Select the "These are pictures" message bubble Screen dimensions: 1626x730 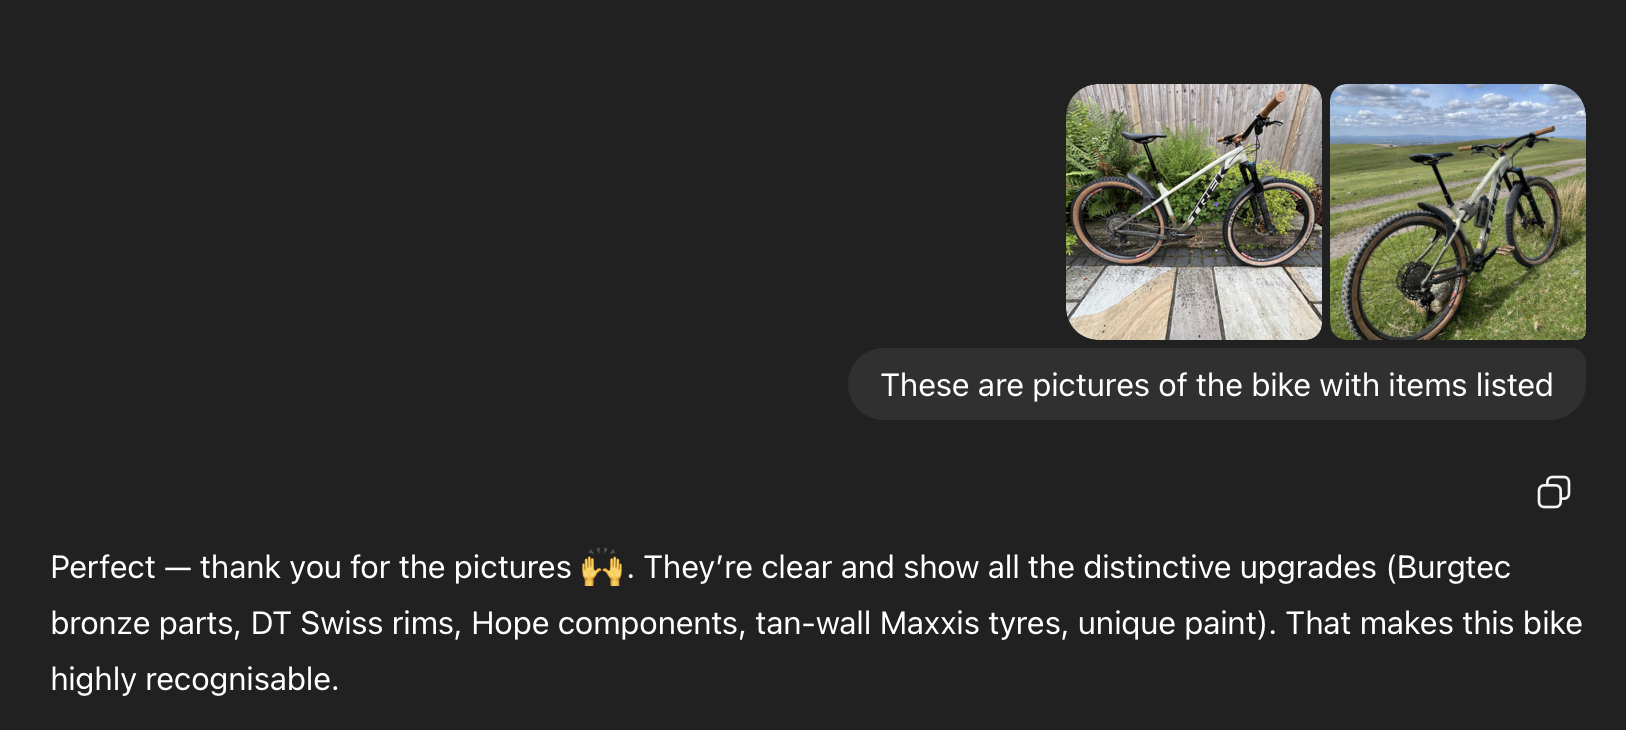(x=1216, y=385)
